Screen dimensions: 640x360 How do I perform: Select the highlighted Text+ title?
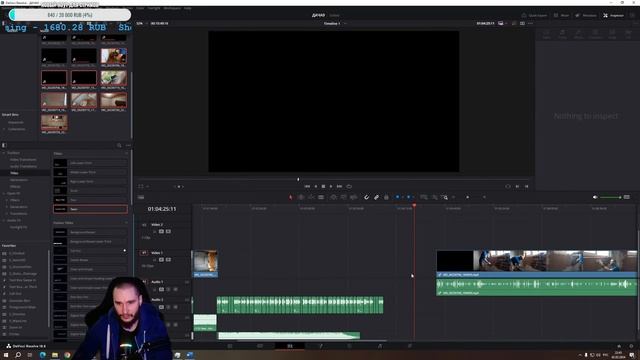pos(90,209)
